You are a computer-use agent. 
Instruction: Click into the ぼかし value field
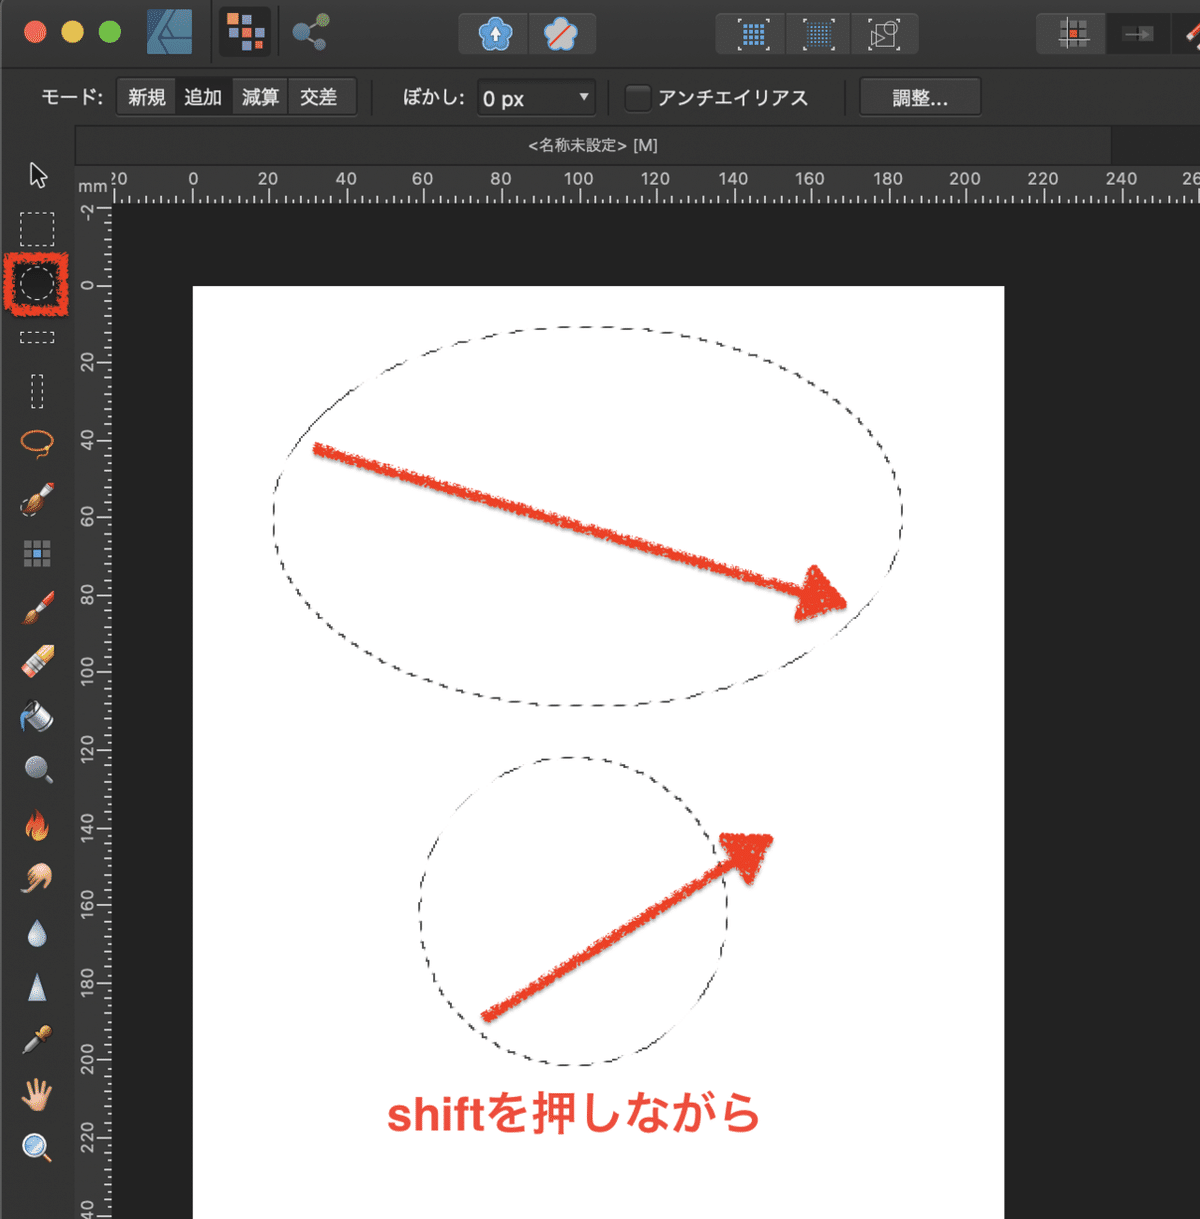coord(536,98)
